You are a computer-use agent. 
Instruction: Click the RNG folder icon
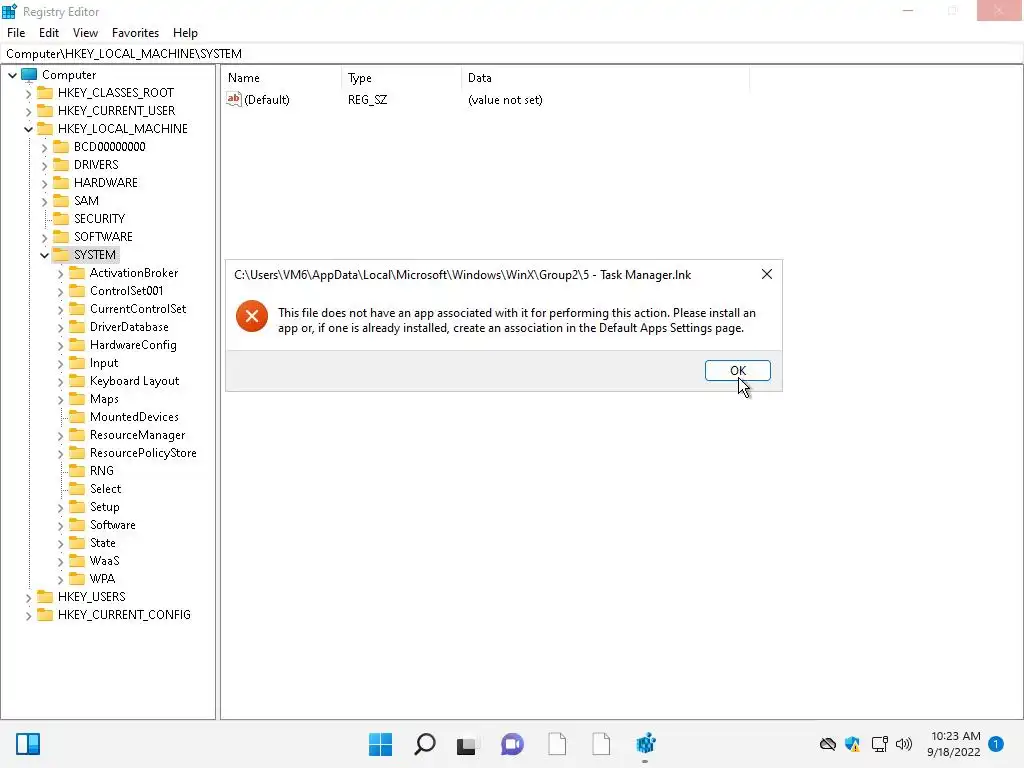(77, 470)
